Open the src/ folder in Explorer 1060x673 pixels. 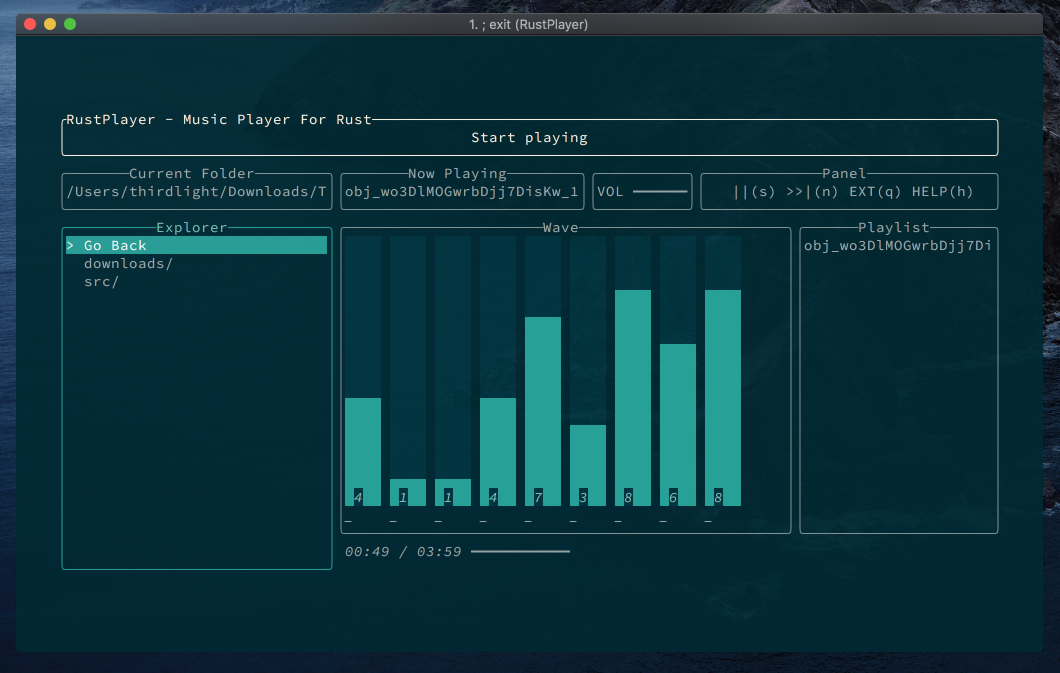tap(100, 281)
